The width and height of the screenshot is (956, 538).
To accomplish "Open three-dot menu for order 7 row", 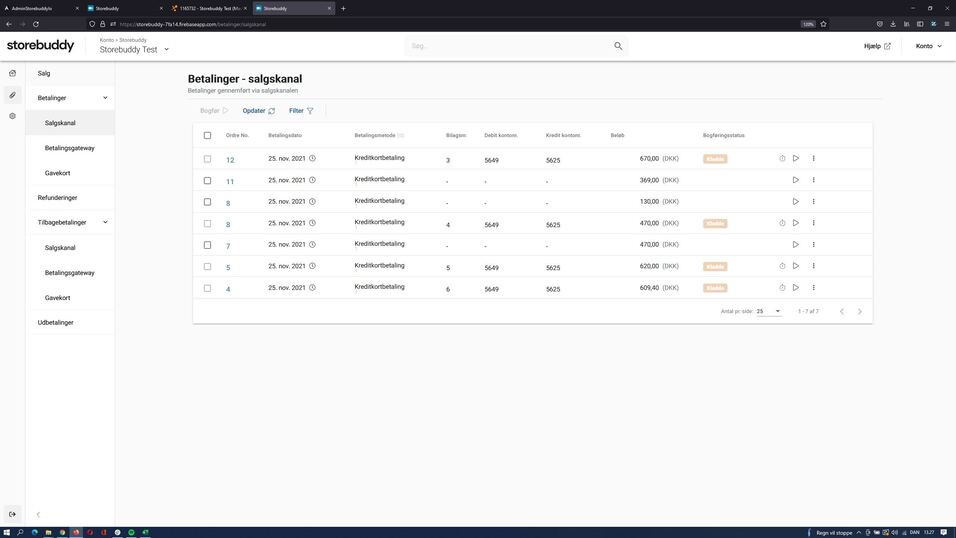I will (x=813, y=245).
